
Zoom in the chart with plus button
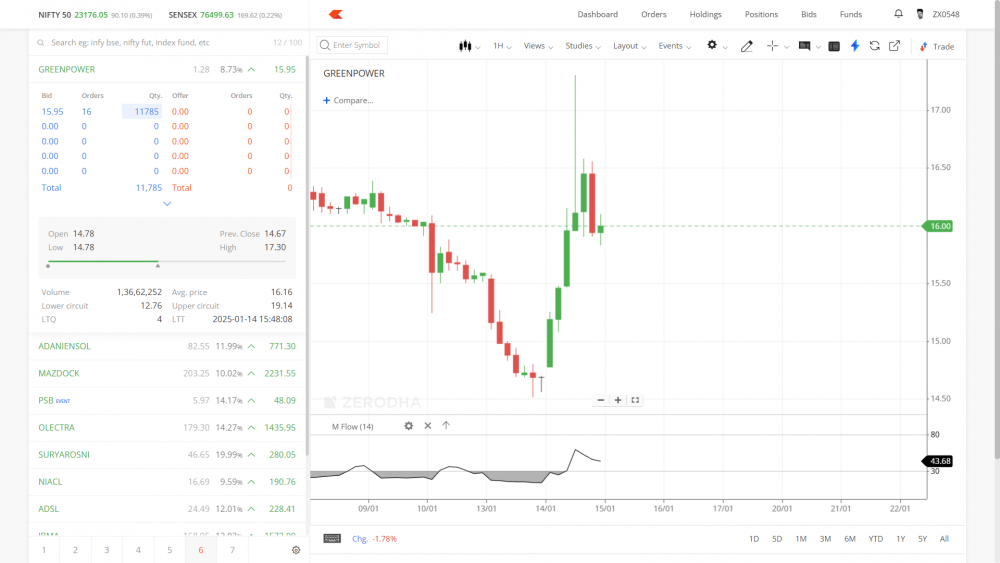click(617, 400)
